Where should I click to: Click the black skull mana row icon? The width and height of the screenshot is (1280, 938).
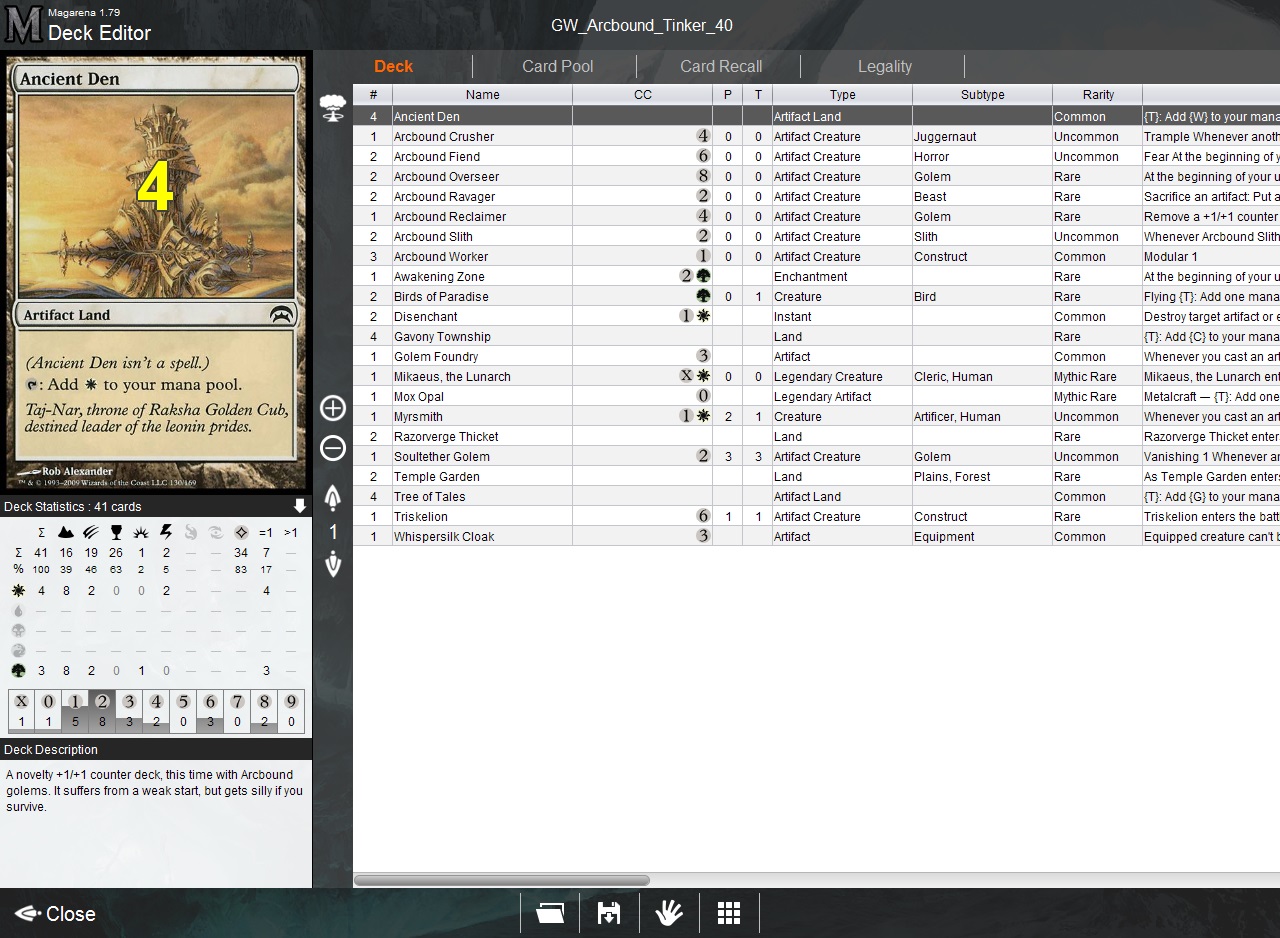tap(18, 631)
